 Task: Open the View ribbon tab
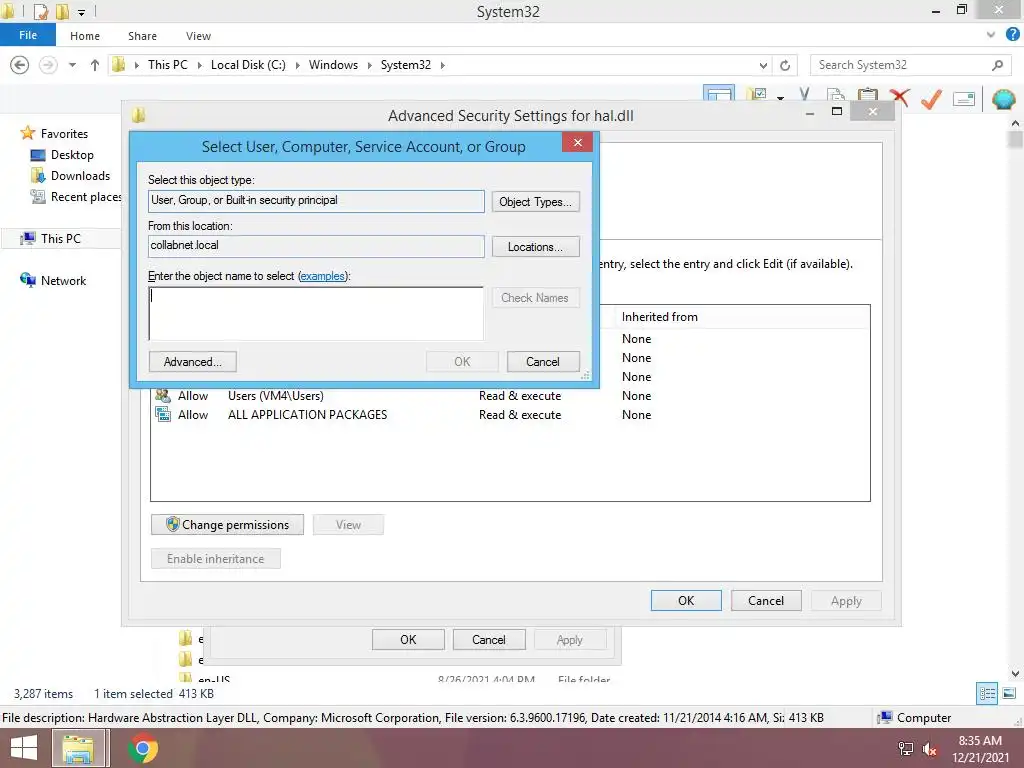[x=198, y=36]
